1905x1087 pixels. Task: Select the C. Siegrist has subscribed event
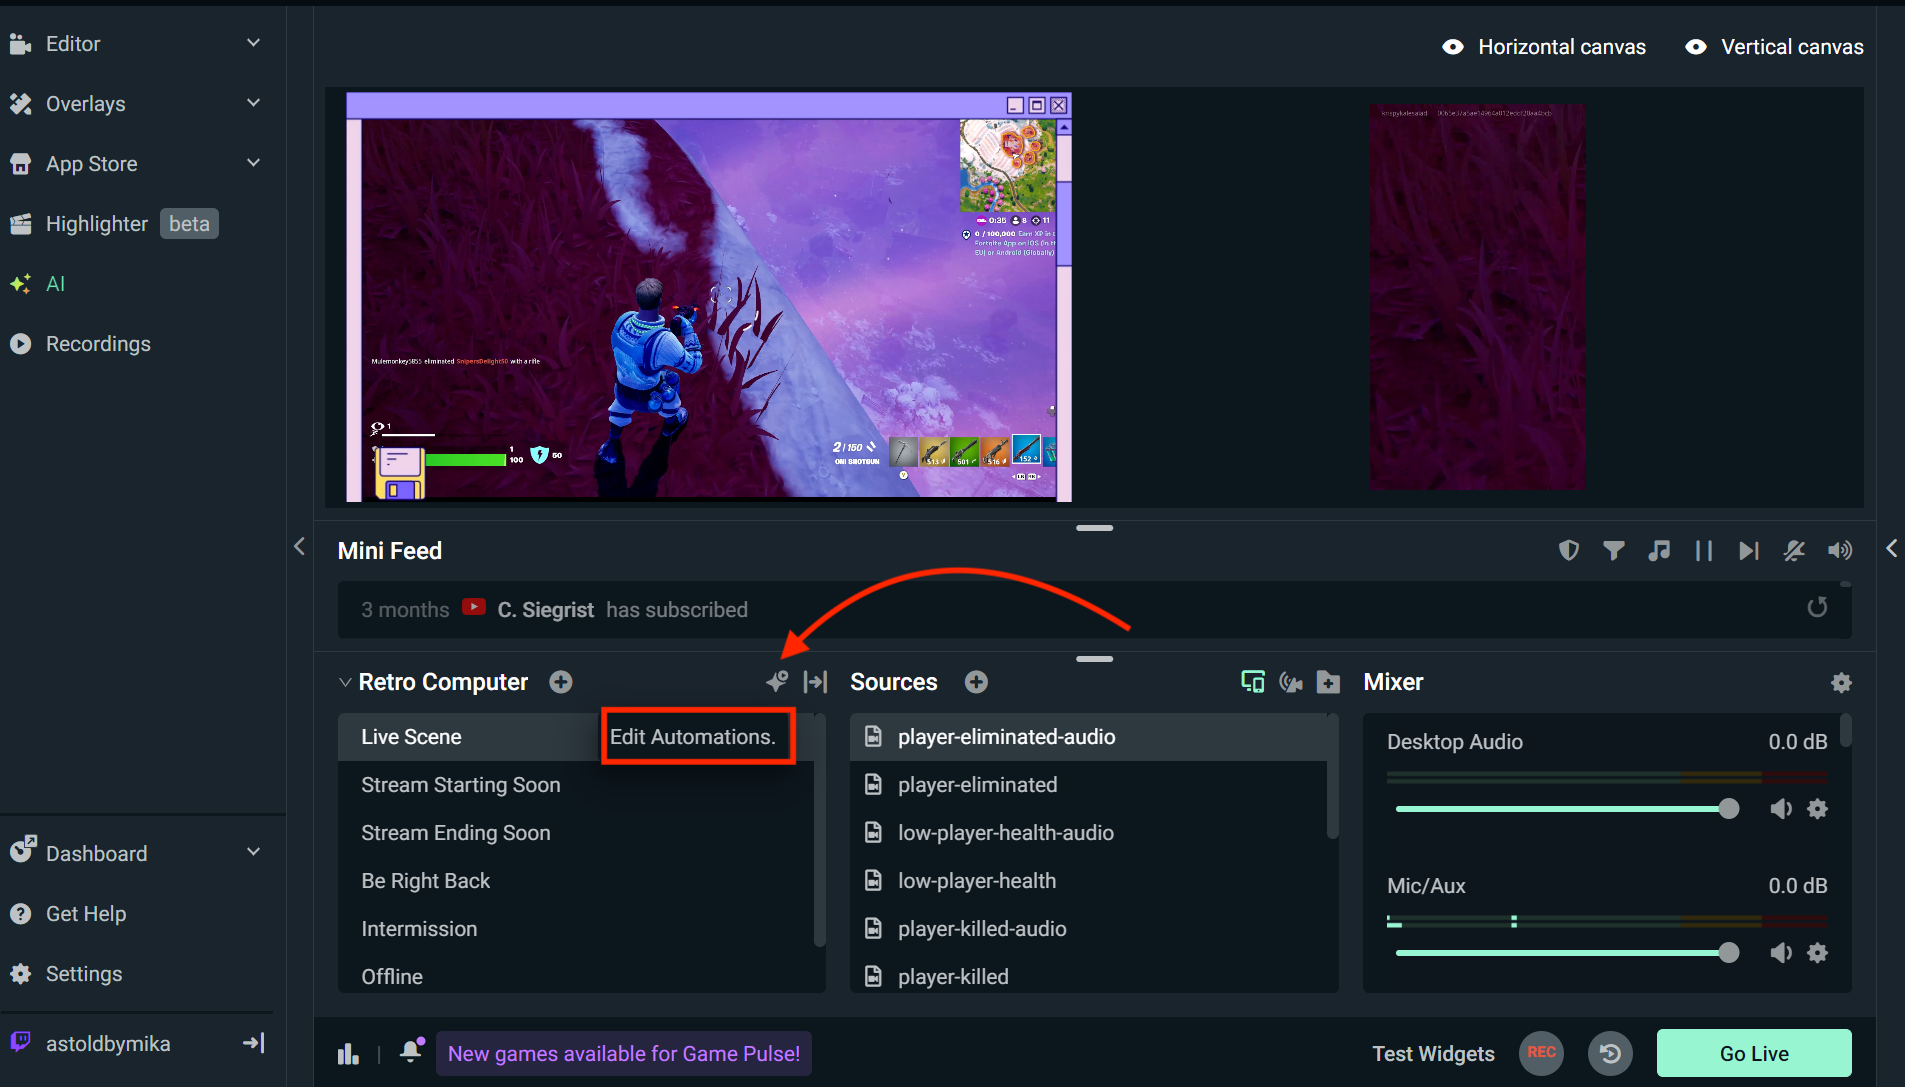1094,610
